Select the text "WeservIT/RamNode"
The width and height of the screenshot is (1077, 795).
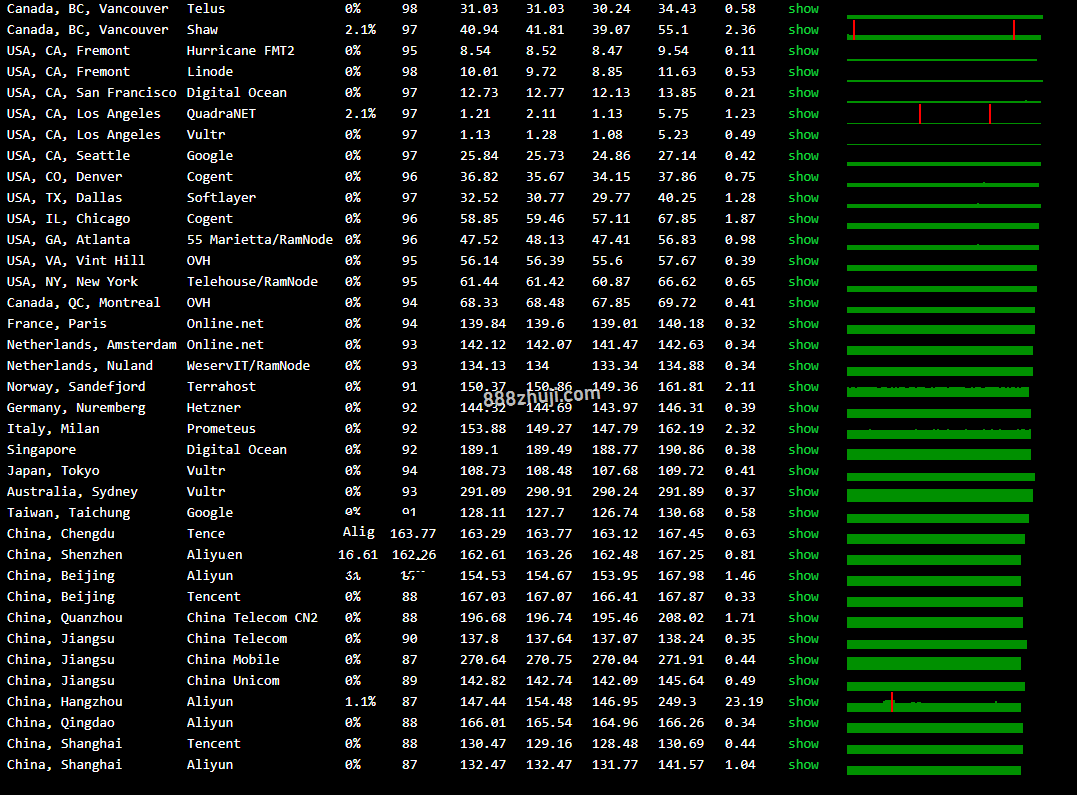(x=248, y=366)
